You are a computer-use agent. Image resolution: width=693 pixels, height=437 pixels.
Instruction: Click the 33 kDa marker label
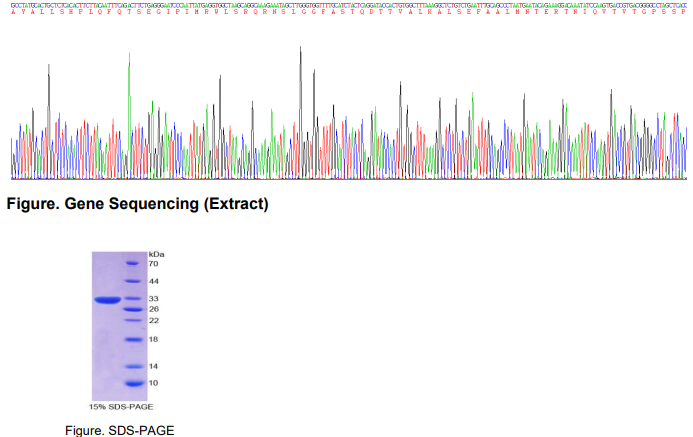click(154, 299)
